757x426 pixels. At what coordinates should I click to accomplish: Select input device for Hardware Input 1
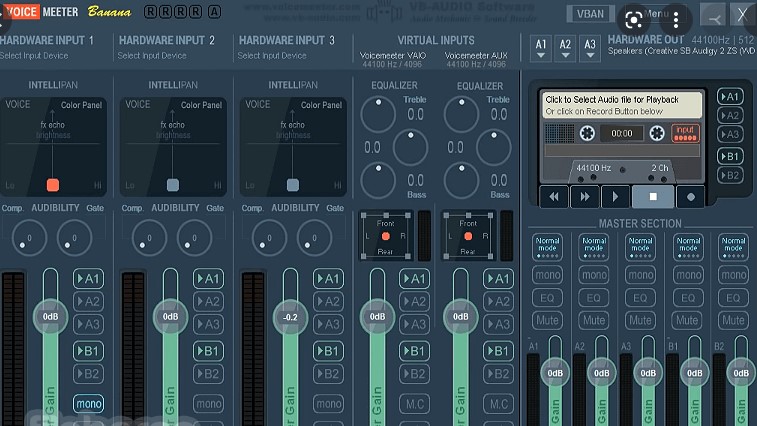34,56
